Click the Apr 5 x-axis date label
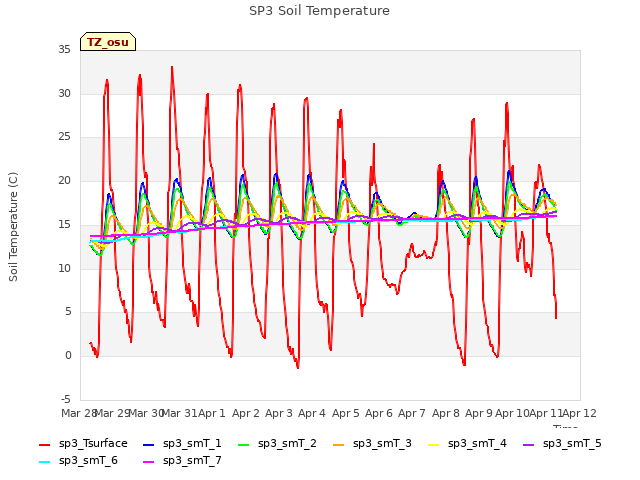 [x=346, y=413]
